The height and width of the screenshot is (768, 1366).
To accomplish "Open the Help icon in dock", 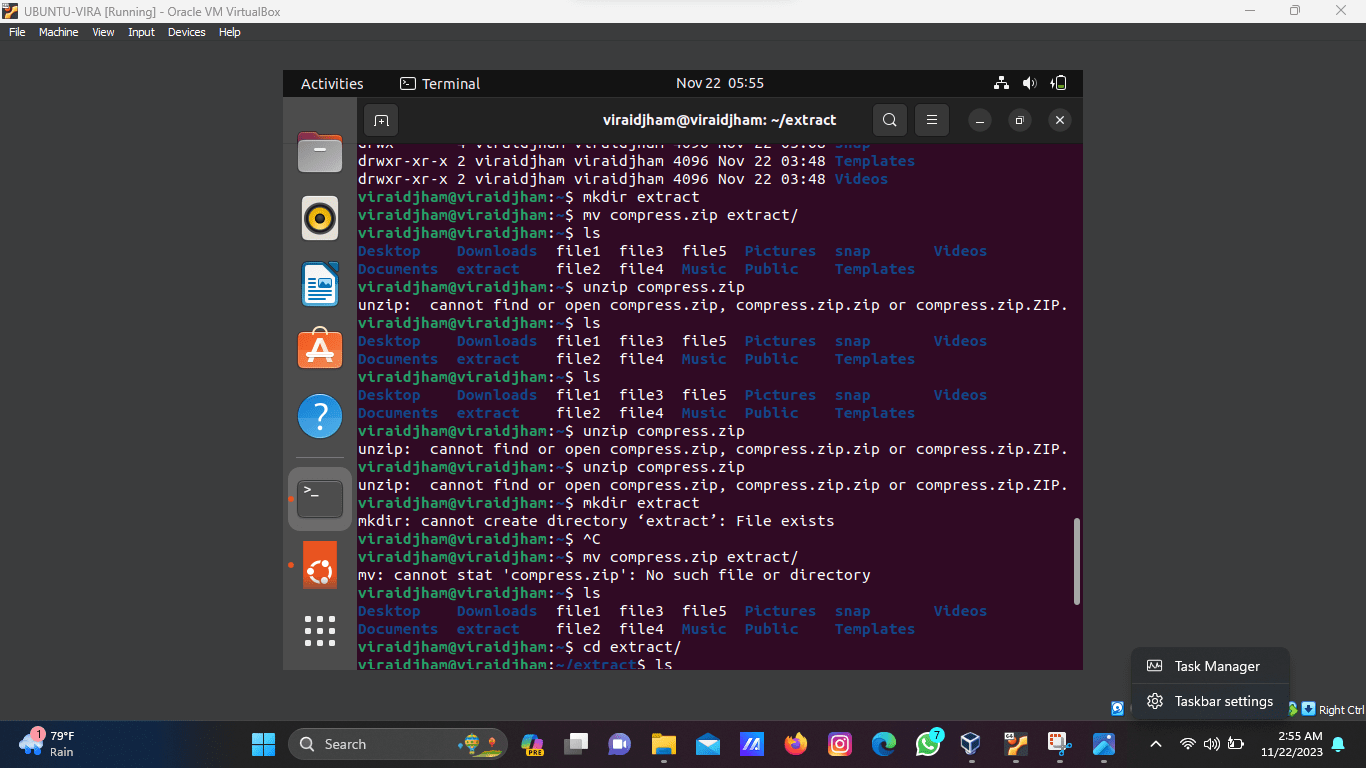I will 320,416.
